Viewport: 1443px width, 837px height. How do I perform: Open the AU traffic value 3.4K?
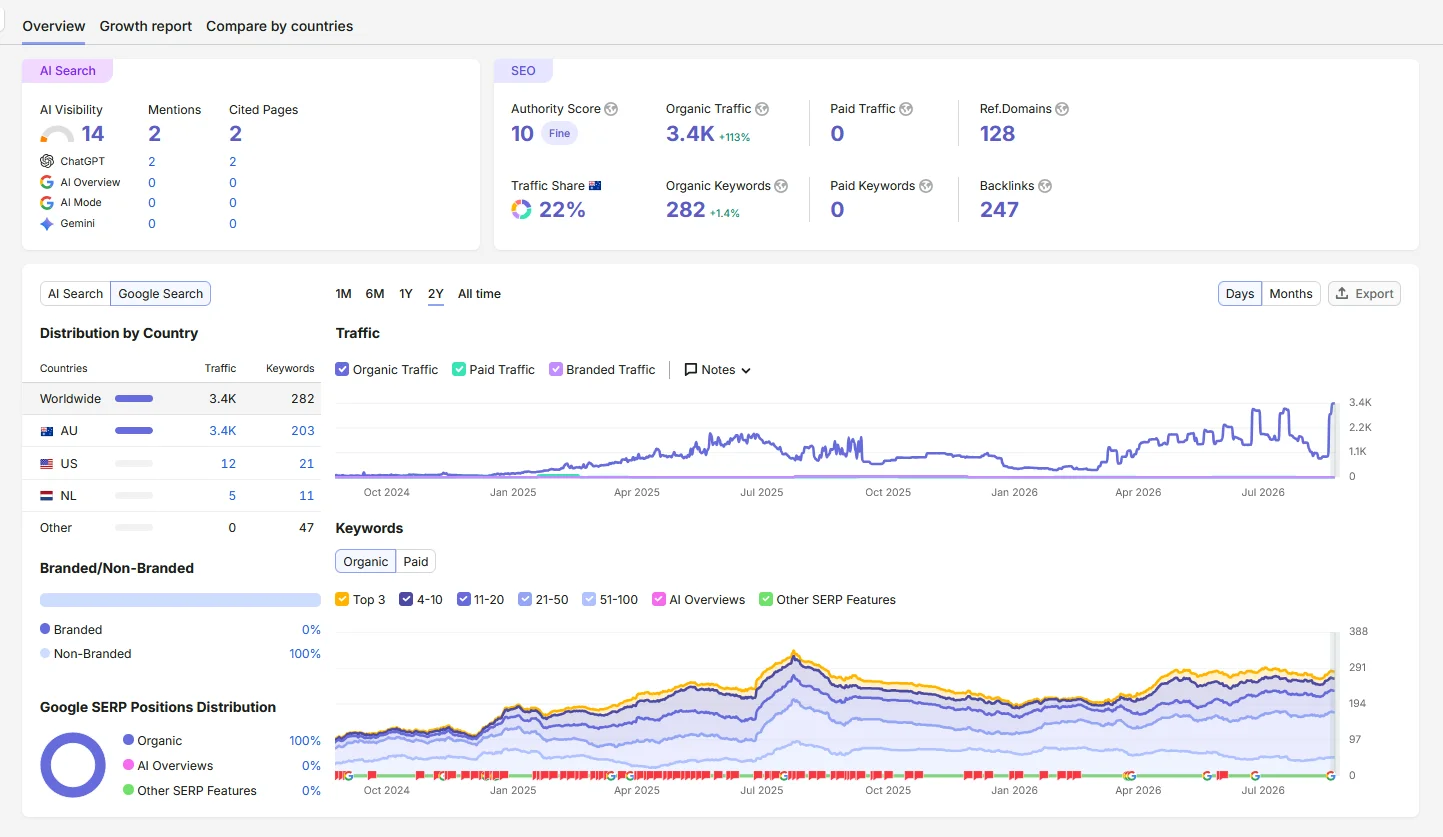coord(222,431)
